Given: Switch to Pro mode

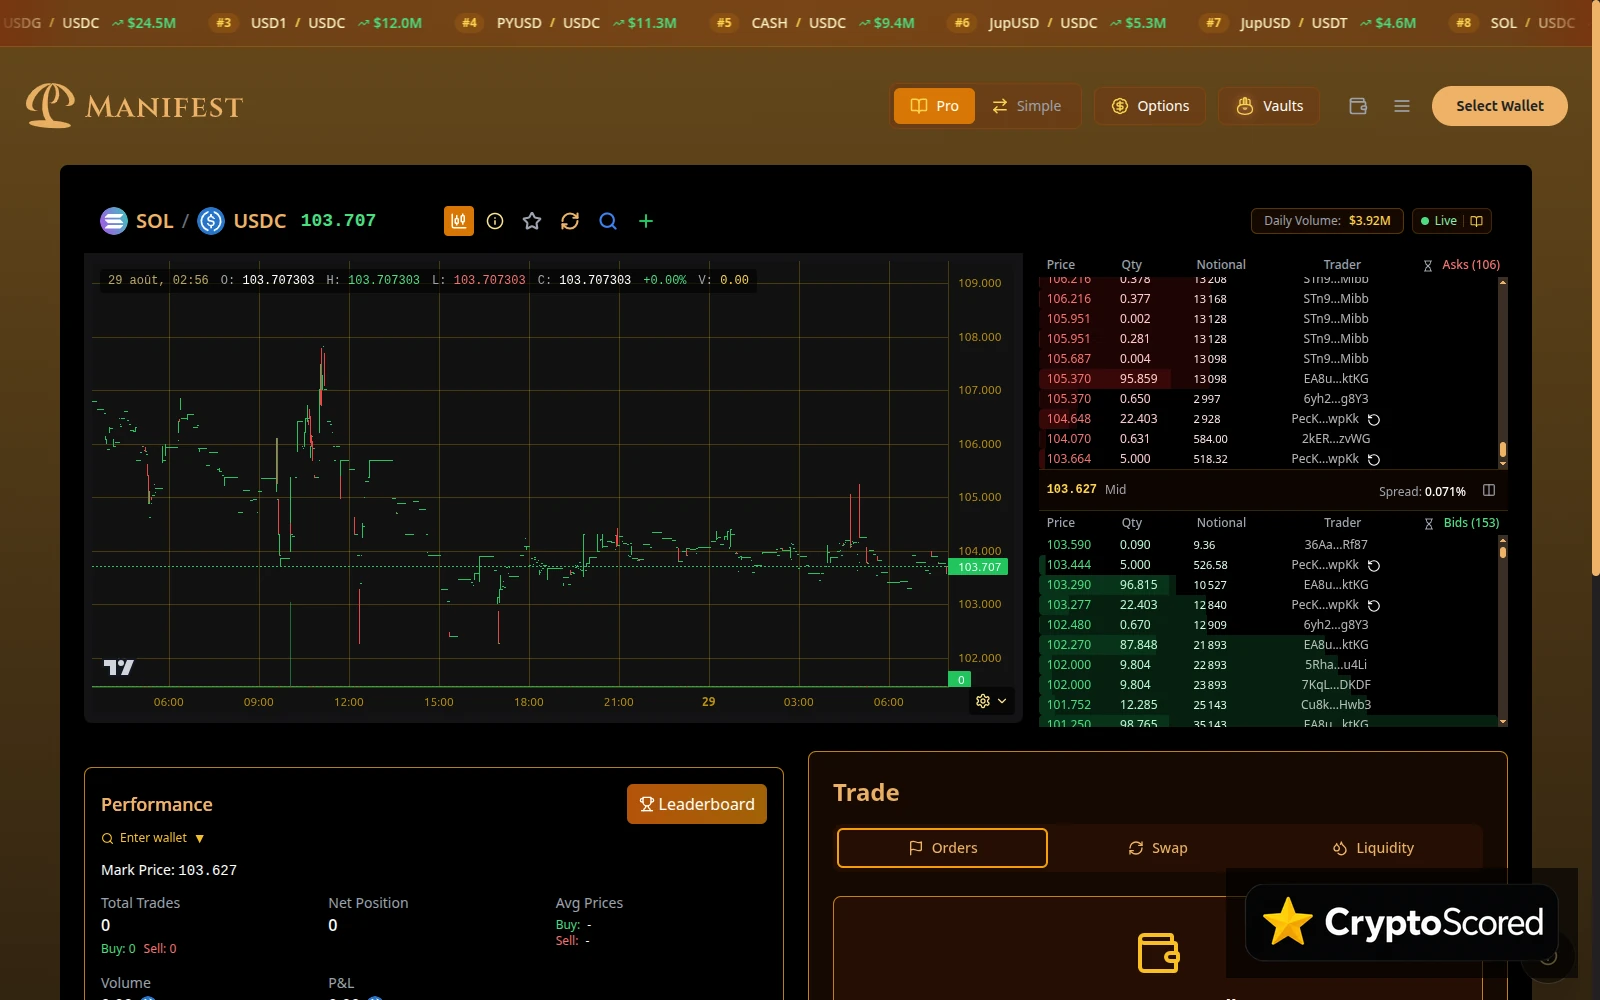Looking at the screenshot, I should (x=934, y=106).
